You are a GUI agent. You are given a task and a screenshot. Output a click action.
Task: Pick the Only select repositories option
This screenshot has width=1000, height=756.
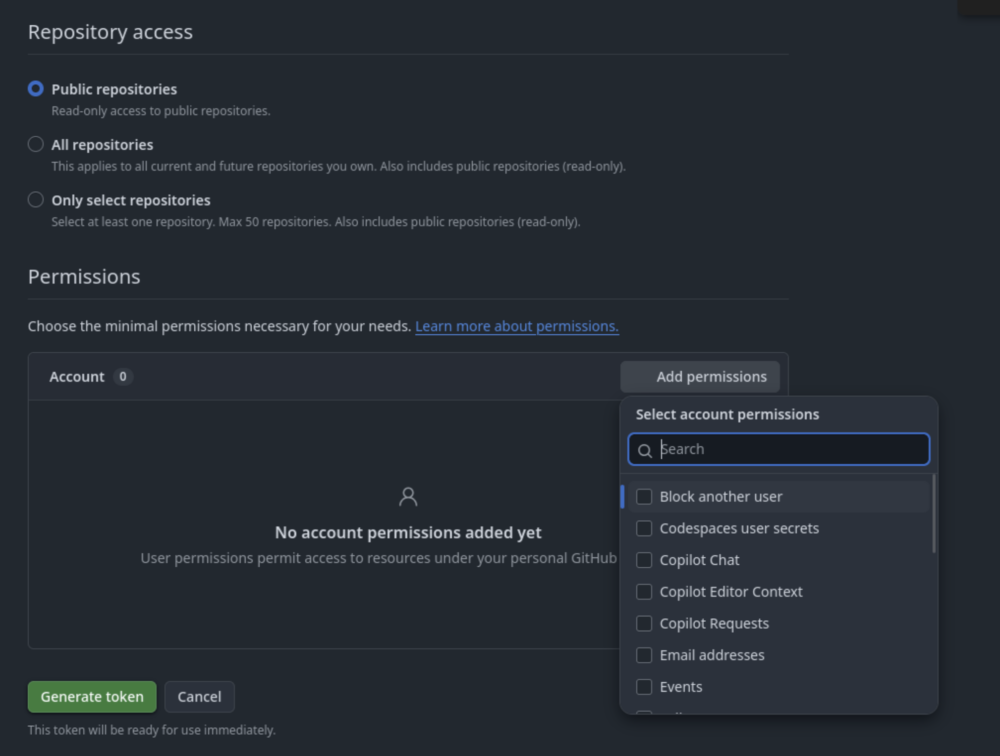tap(36, 199)
